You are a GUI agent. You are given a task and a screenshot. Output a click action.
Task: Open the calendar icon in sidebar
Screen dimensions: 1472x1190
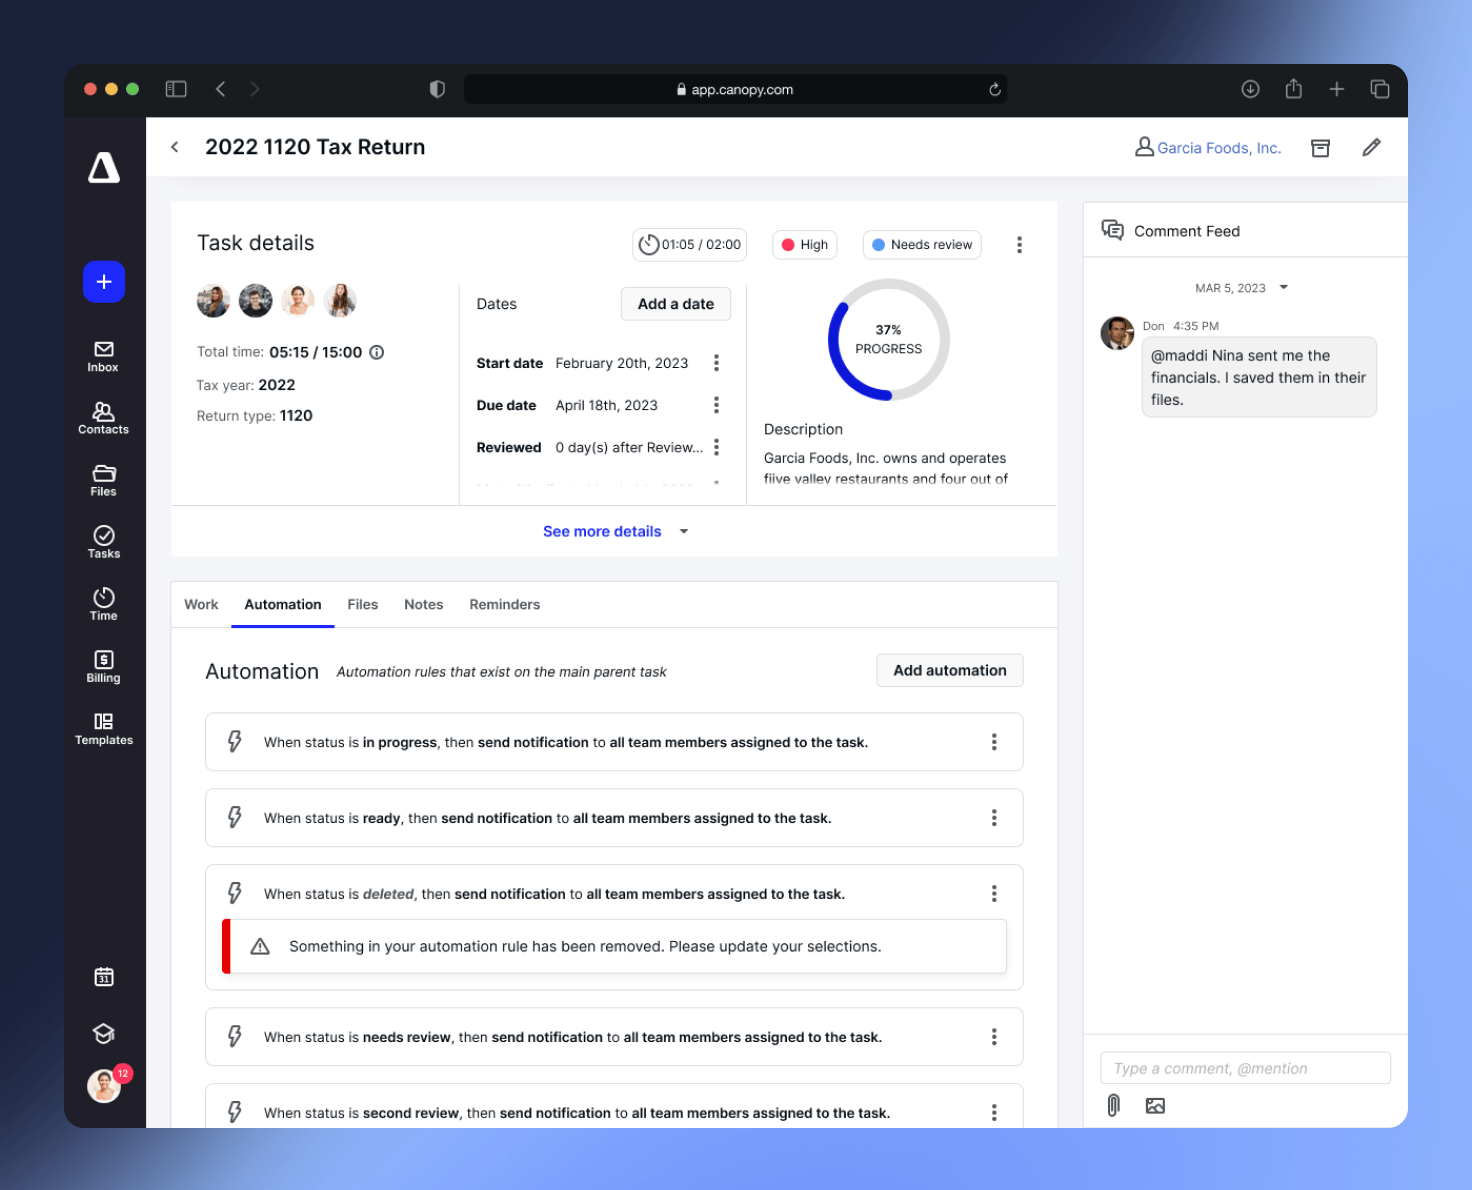point(104,977)
